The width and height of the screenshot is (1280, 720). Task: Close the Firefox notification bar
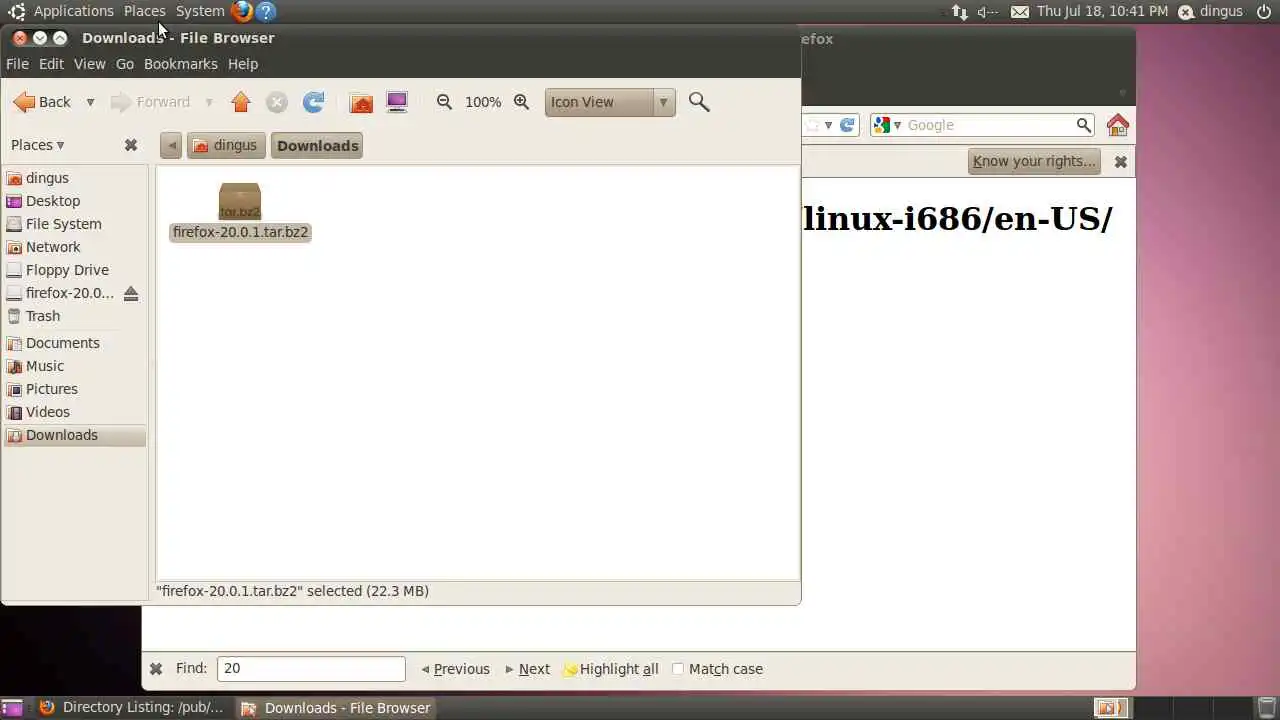(x=1121, y=161)
